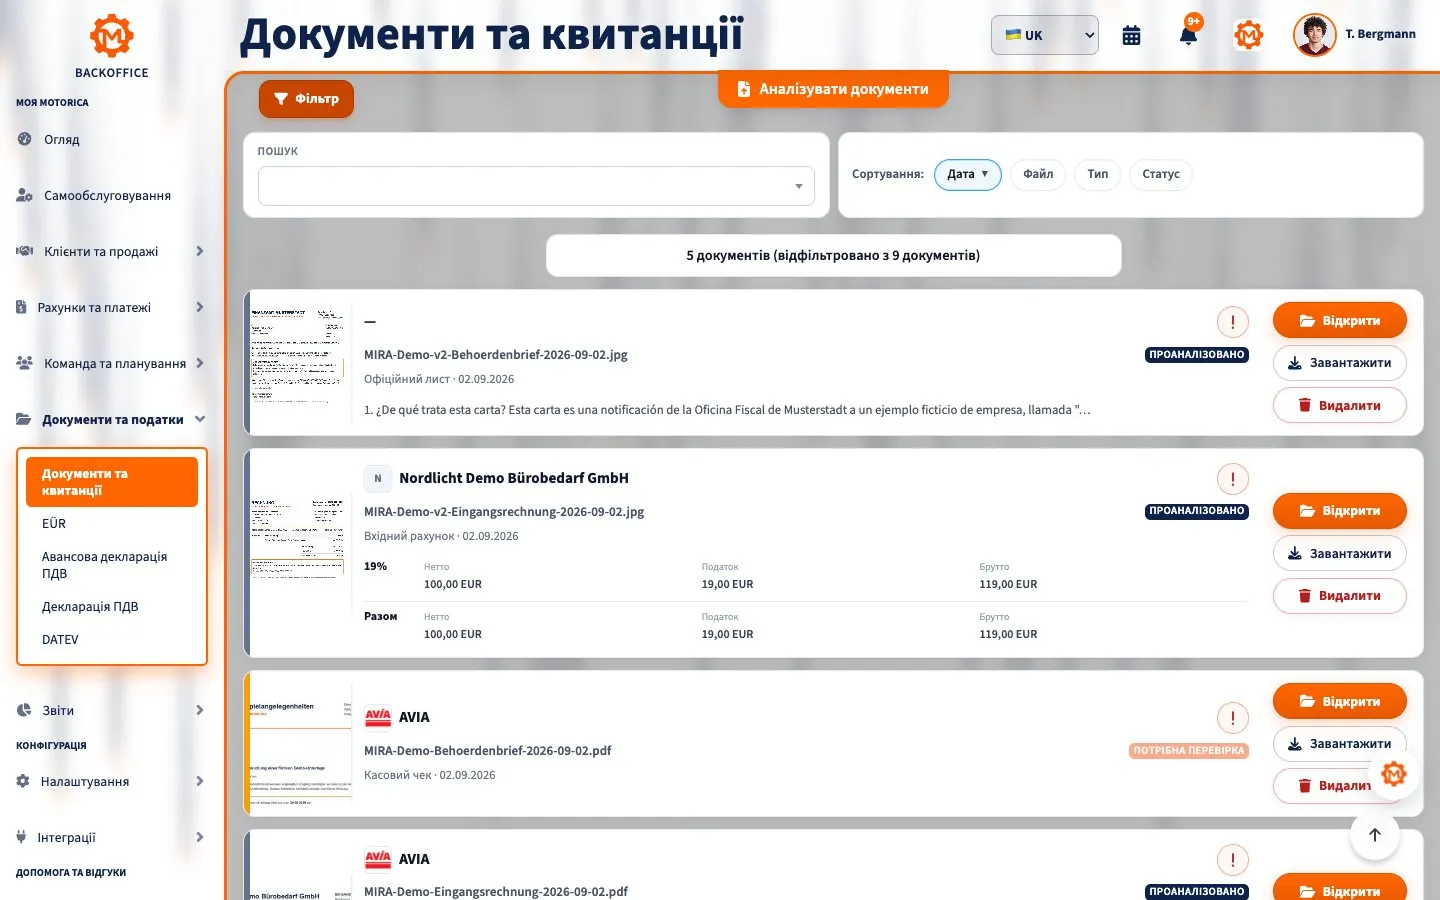Click AVIA logo on Eingangsrechnung pdf card

click(x=378, y=859)
